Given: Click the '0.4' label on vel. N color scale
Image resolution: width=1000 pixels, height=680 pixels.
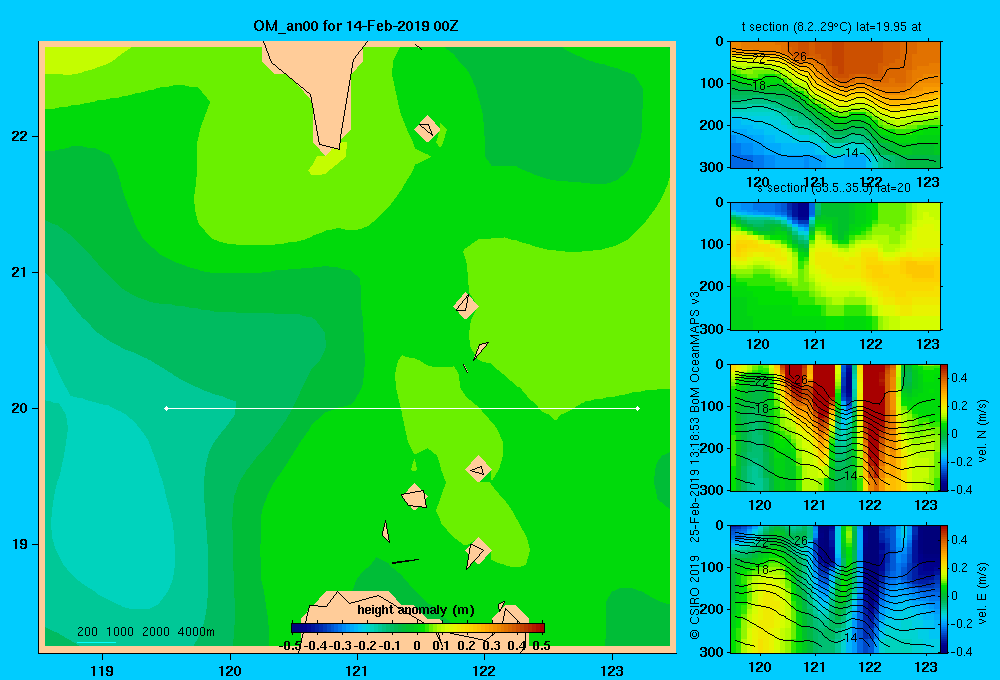Looking at the screenshot, I should tap(959, 378).
